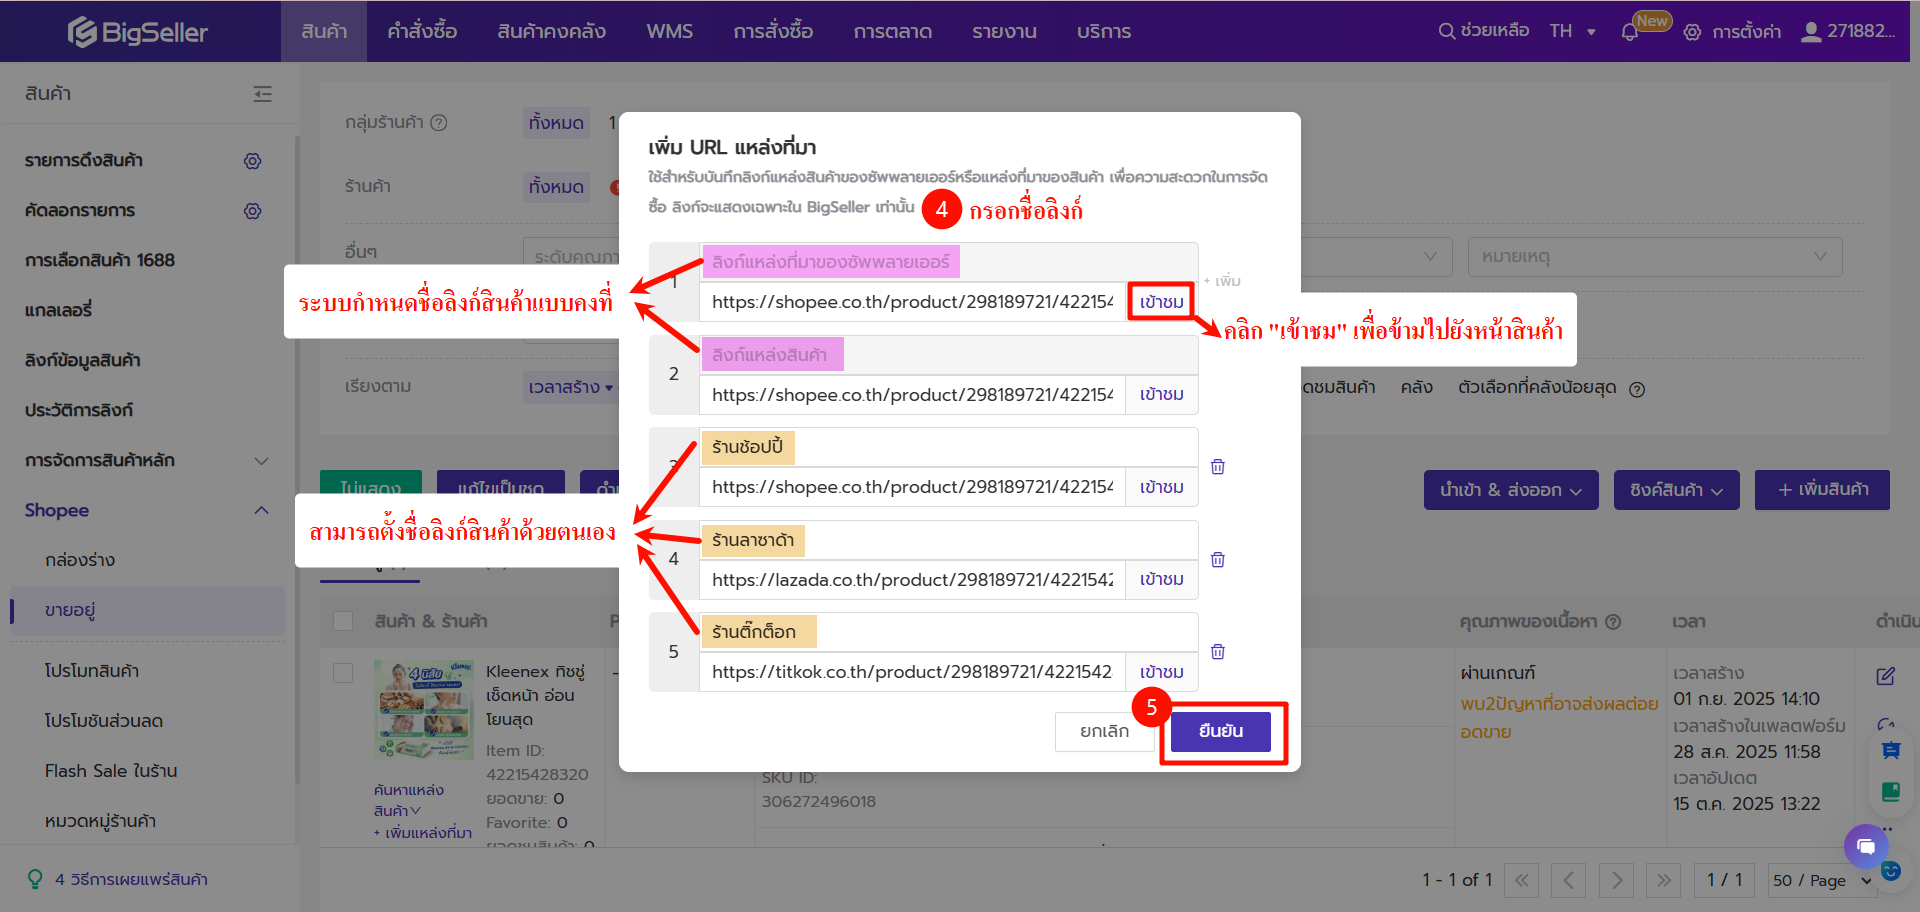Delete the ร้านลาซาด้า link row
The image size is (1920, 912).
(1218, 560)
